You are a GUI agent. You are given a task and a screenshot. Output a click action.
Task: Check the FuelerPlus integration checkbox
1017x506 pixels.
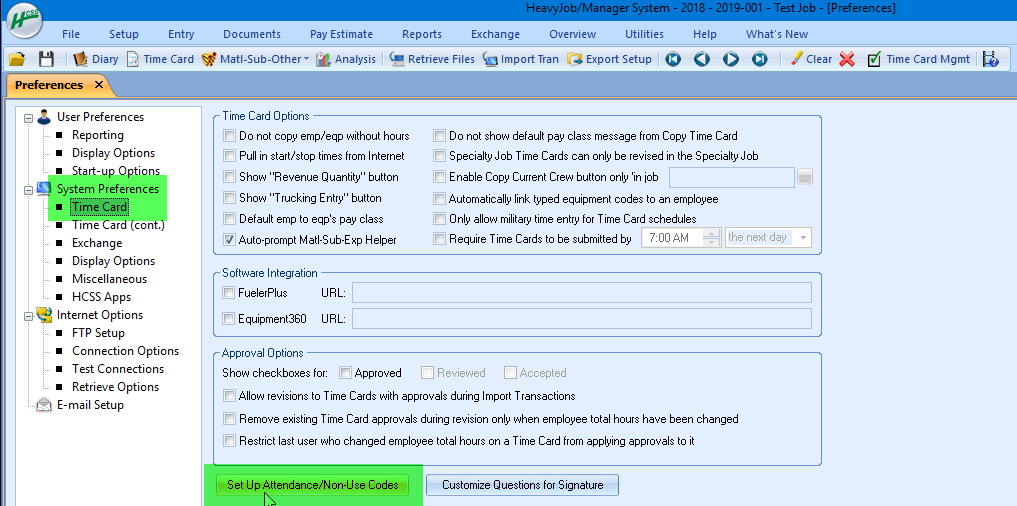228,293
